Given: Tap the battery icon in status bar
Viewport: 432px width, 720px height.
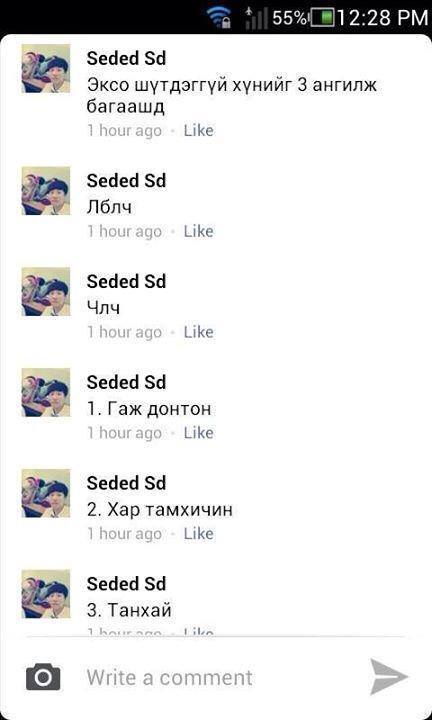Looking at the screenshot, I should click(x=323, y=17).
